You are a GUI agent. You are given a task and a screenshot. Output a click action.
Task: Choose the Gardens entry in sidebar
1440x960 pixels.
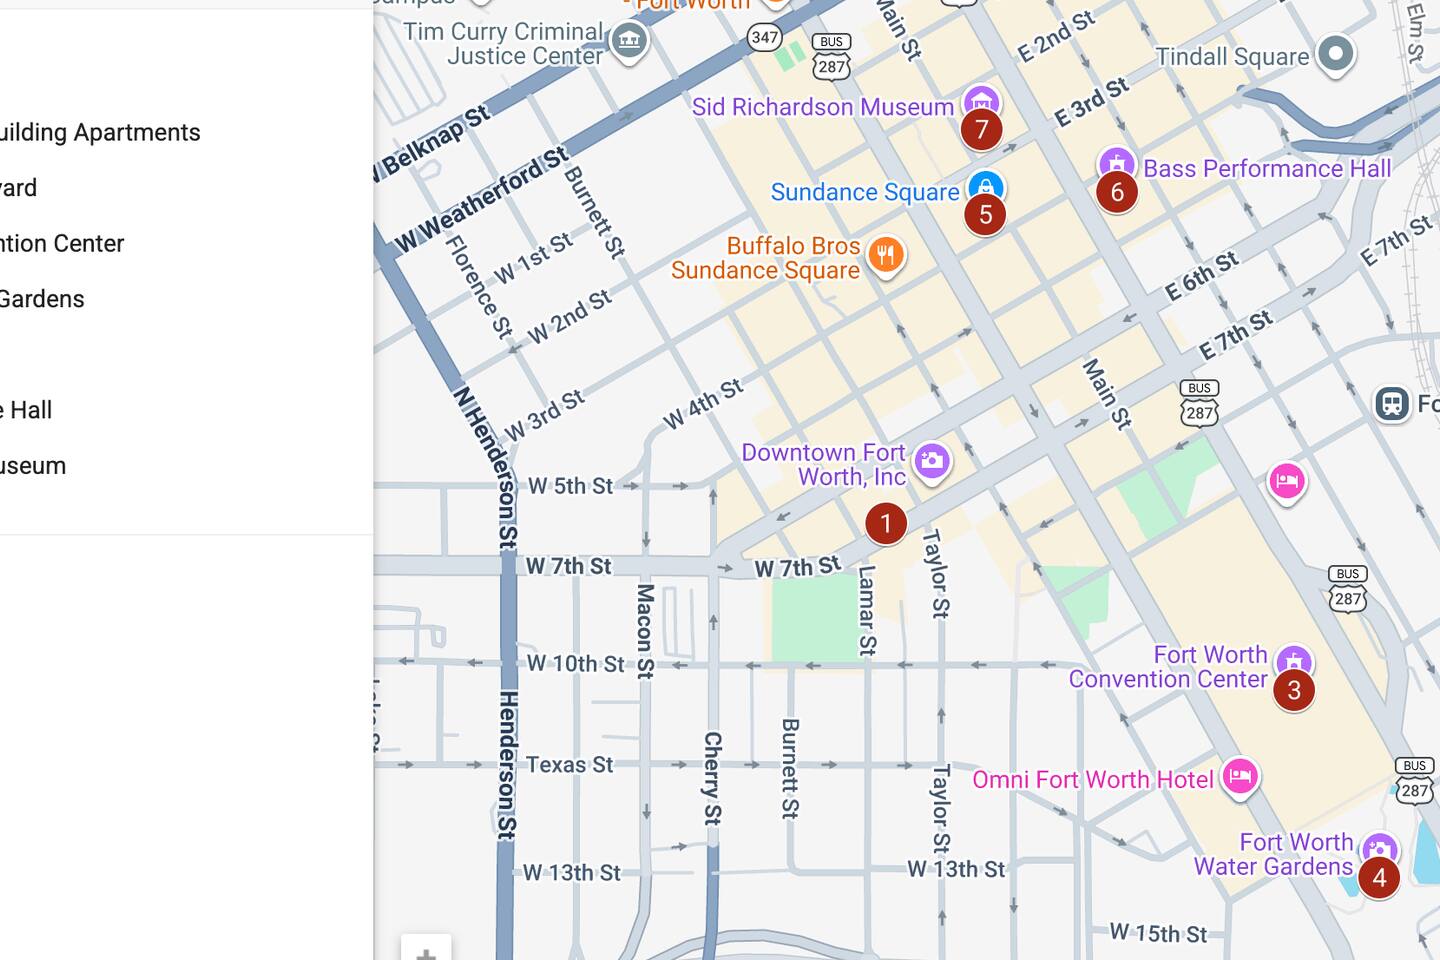[42, 299]
